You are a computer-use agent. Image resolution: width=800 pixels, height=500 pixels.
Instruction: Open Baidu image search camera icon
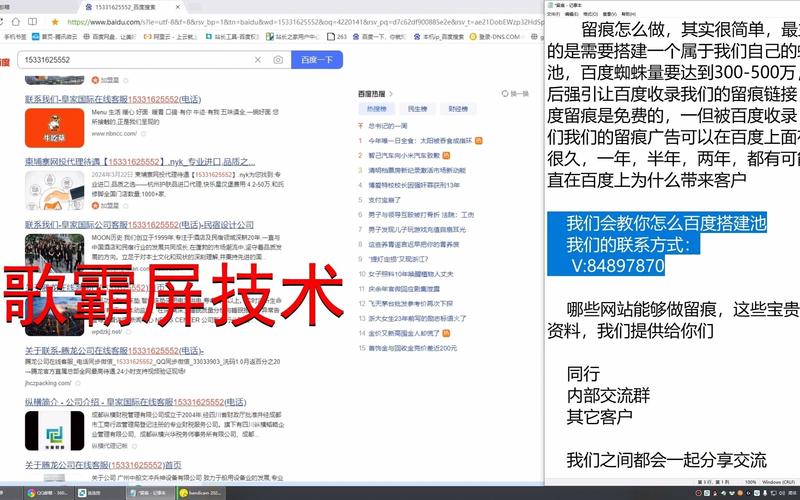(278, 60)
